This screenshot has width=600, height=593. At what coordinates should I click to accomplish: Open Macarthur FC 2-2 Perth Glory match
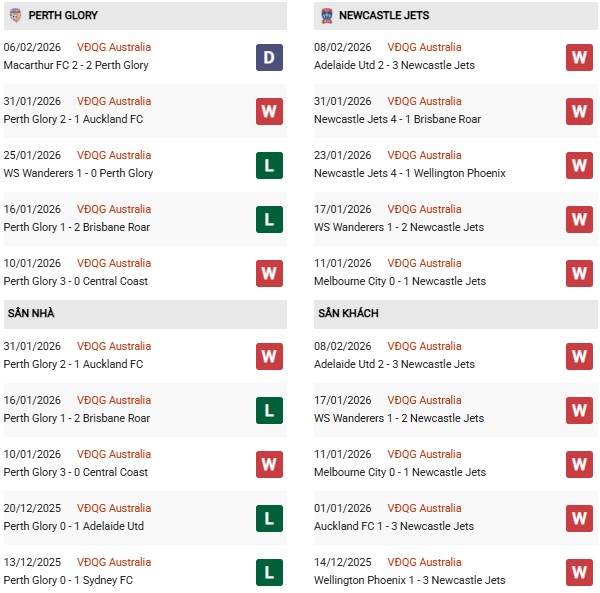(x=76, y=65)
